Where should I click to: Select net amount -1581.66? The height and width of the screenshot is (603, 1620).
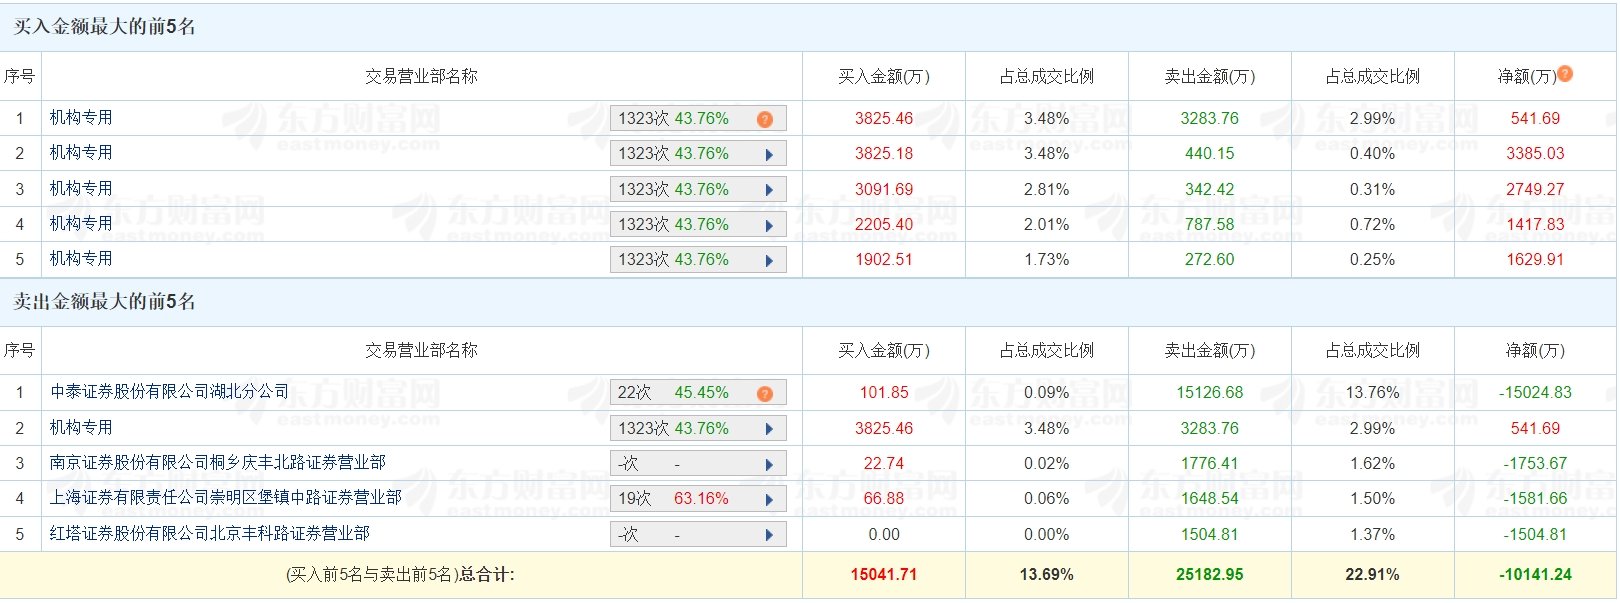point(1535,498)
